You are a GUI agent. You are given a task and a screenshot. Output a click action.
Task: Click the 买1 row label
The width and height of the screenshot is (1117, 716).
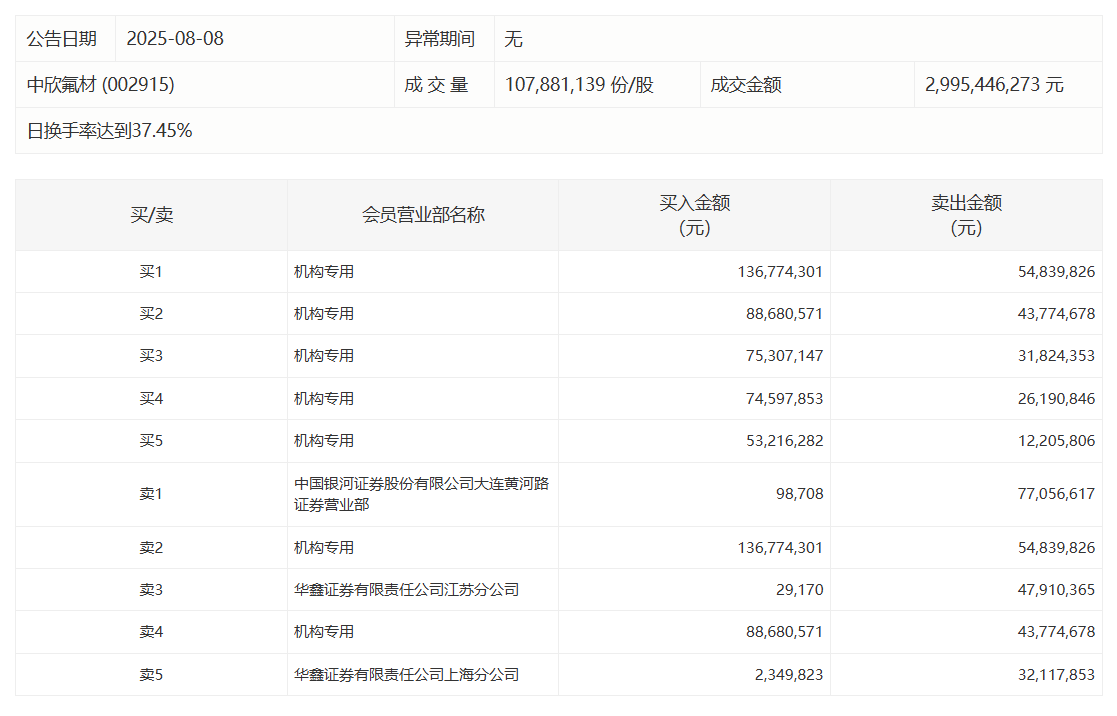(151, 271)
